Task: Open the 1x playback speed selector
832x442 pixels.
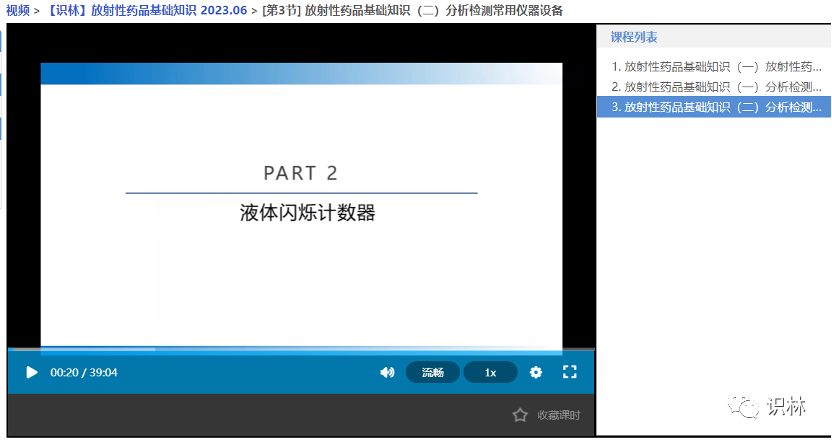Action: [x=490, y=372]
